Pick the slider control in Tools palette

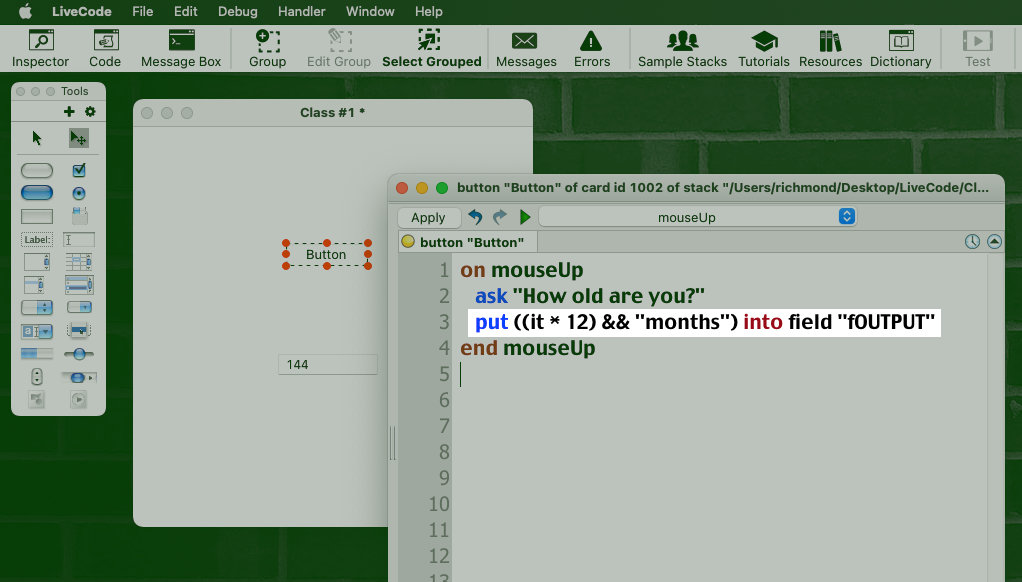pos(79,354)
